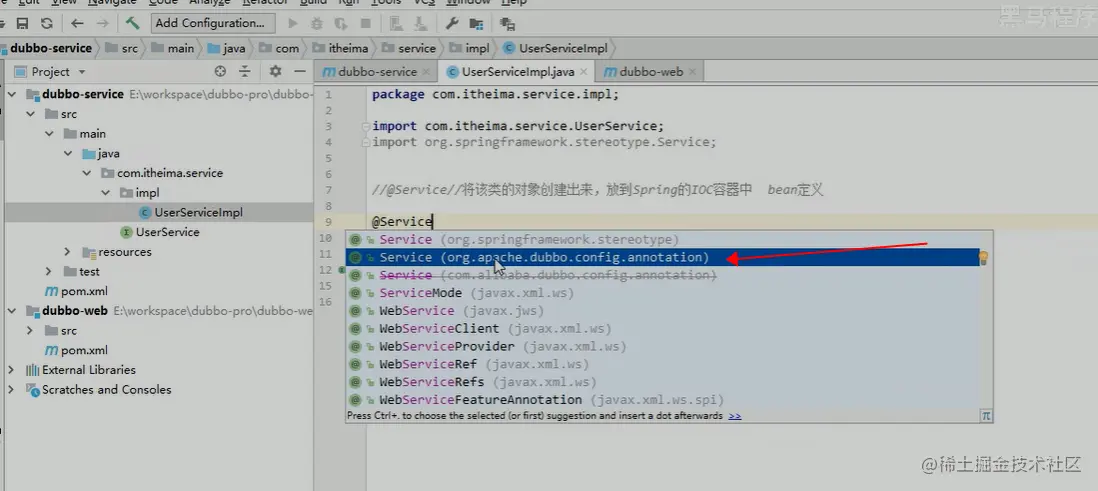Image resolution: width=1098 pixels, height=491 pixels.
Task: Close the dubbo-service editor tab
Action: click(426, 71)
